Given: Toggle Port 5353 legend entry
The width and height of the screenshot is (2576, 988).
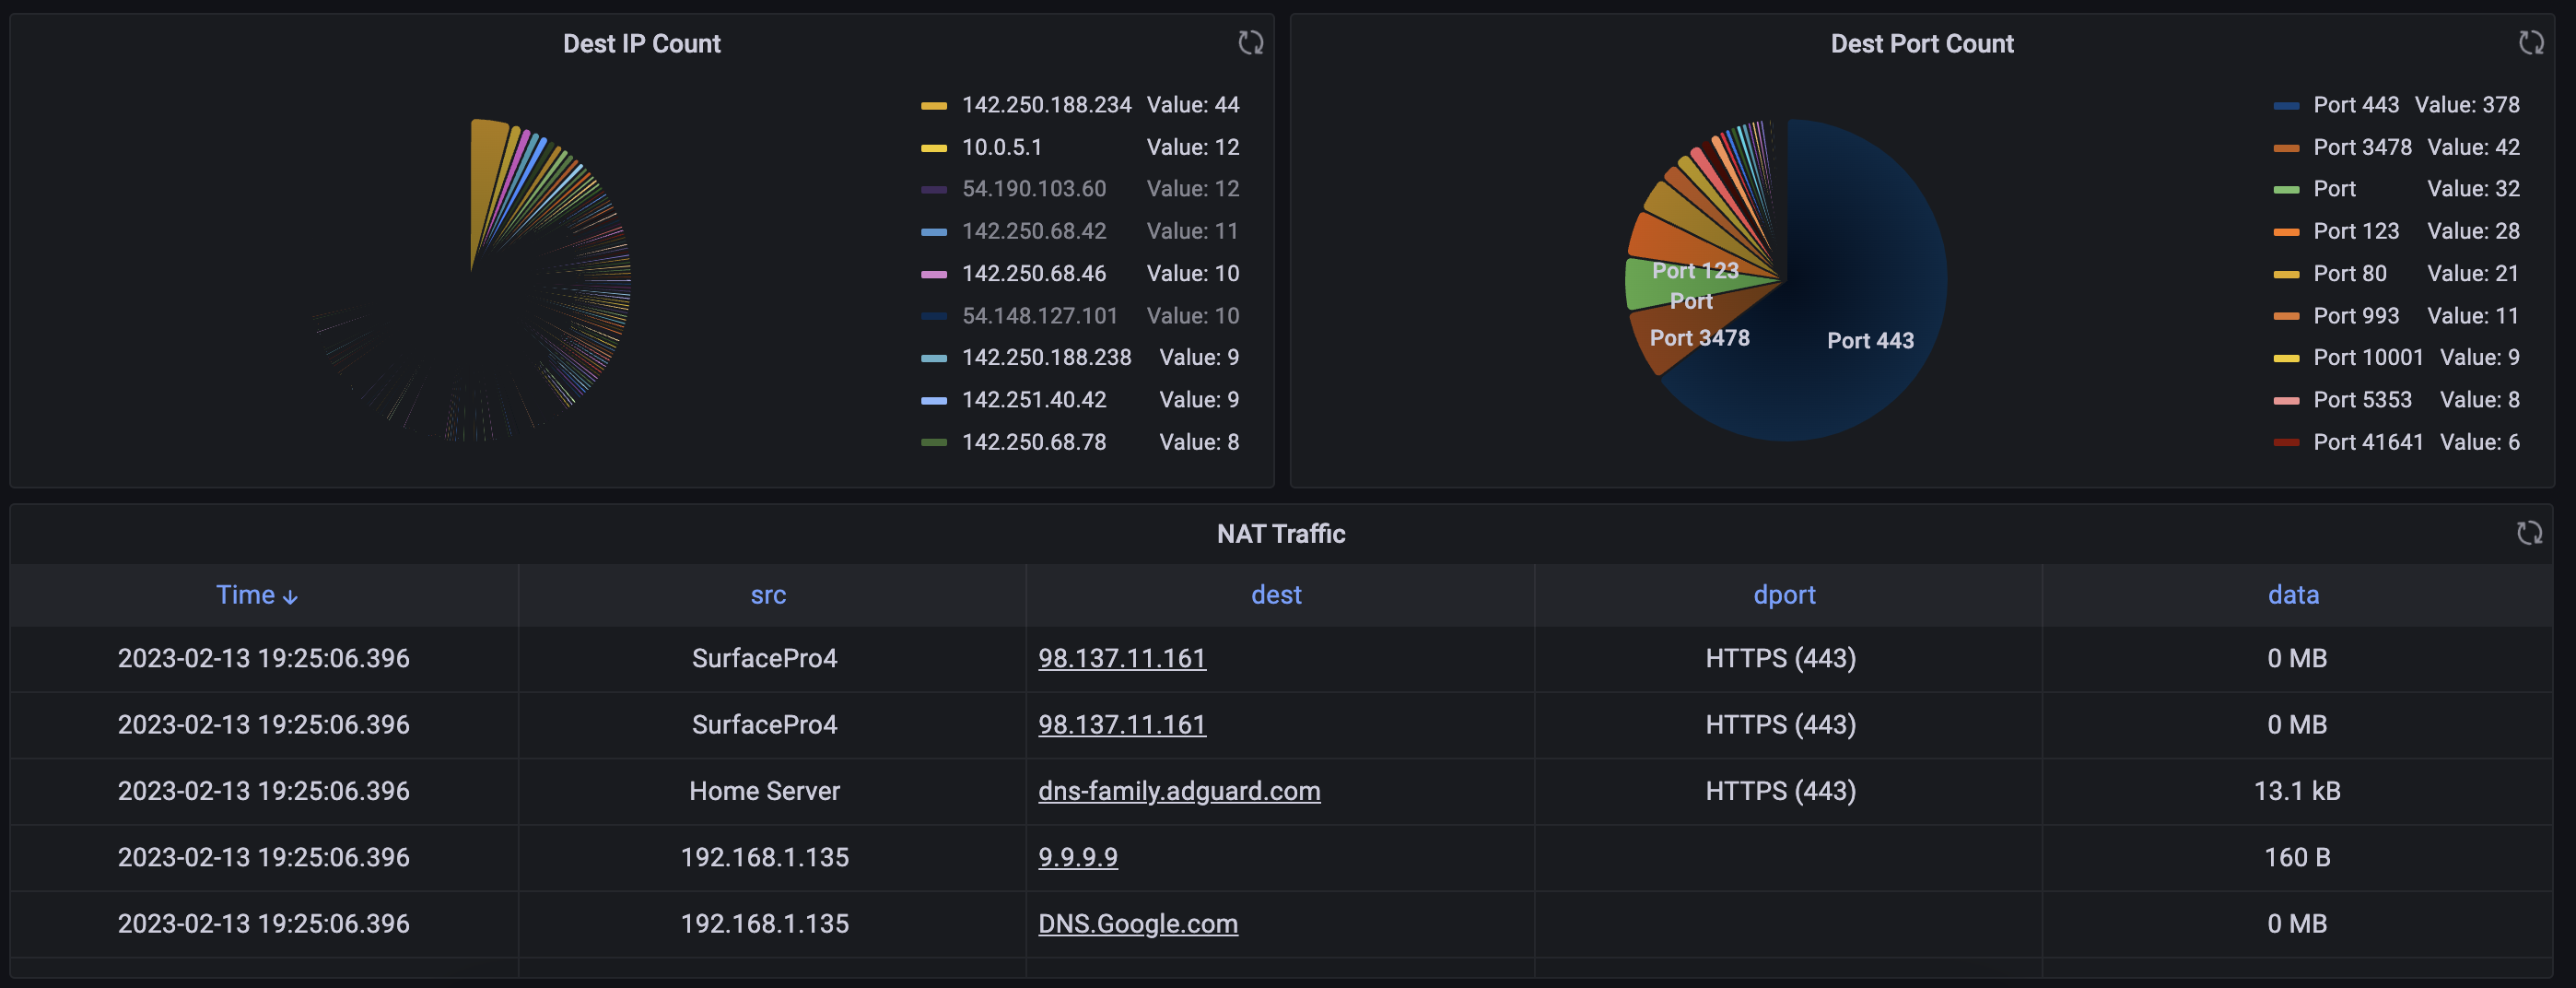Looking at the screenshot, I should tap(2362, 400).
